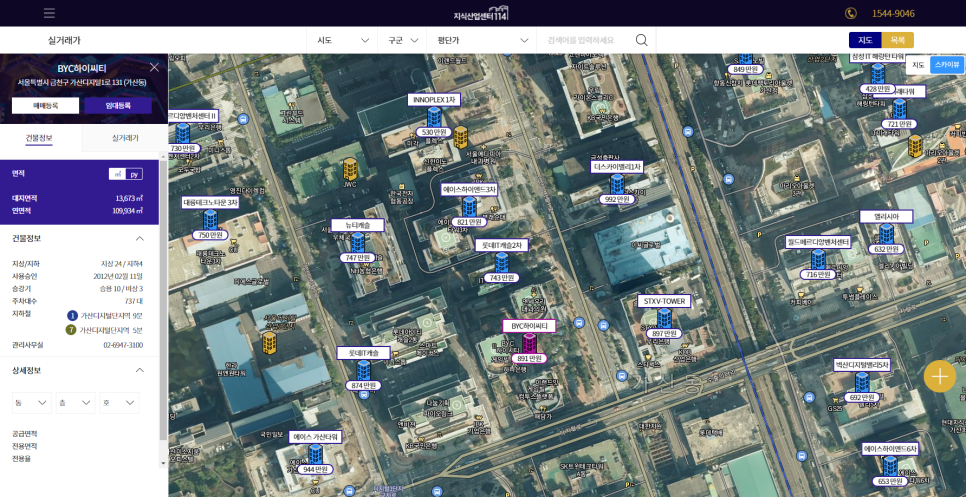Open the 실거래가 tab in the panel

[125, 138]
